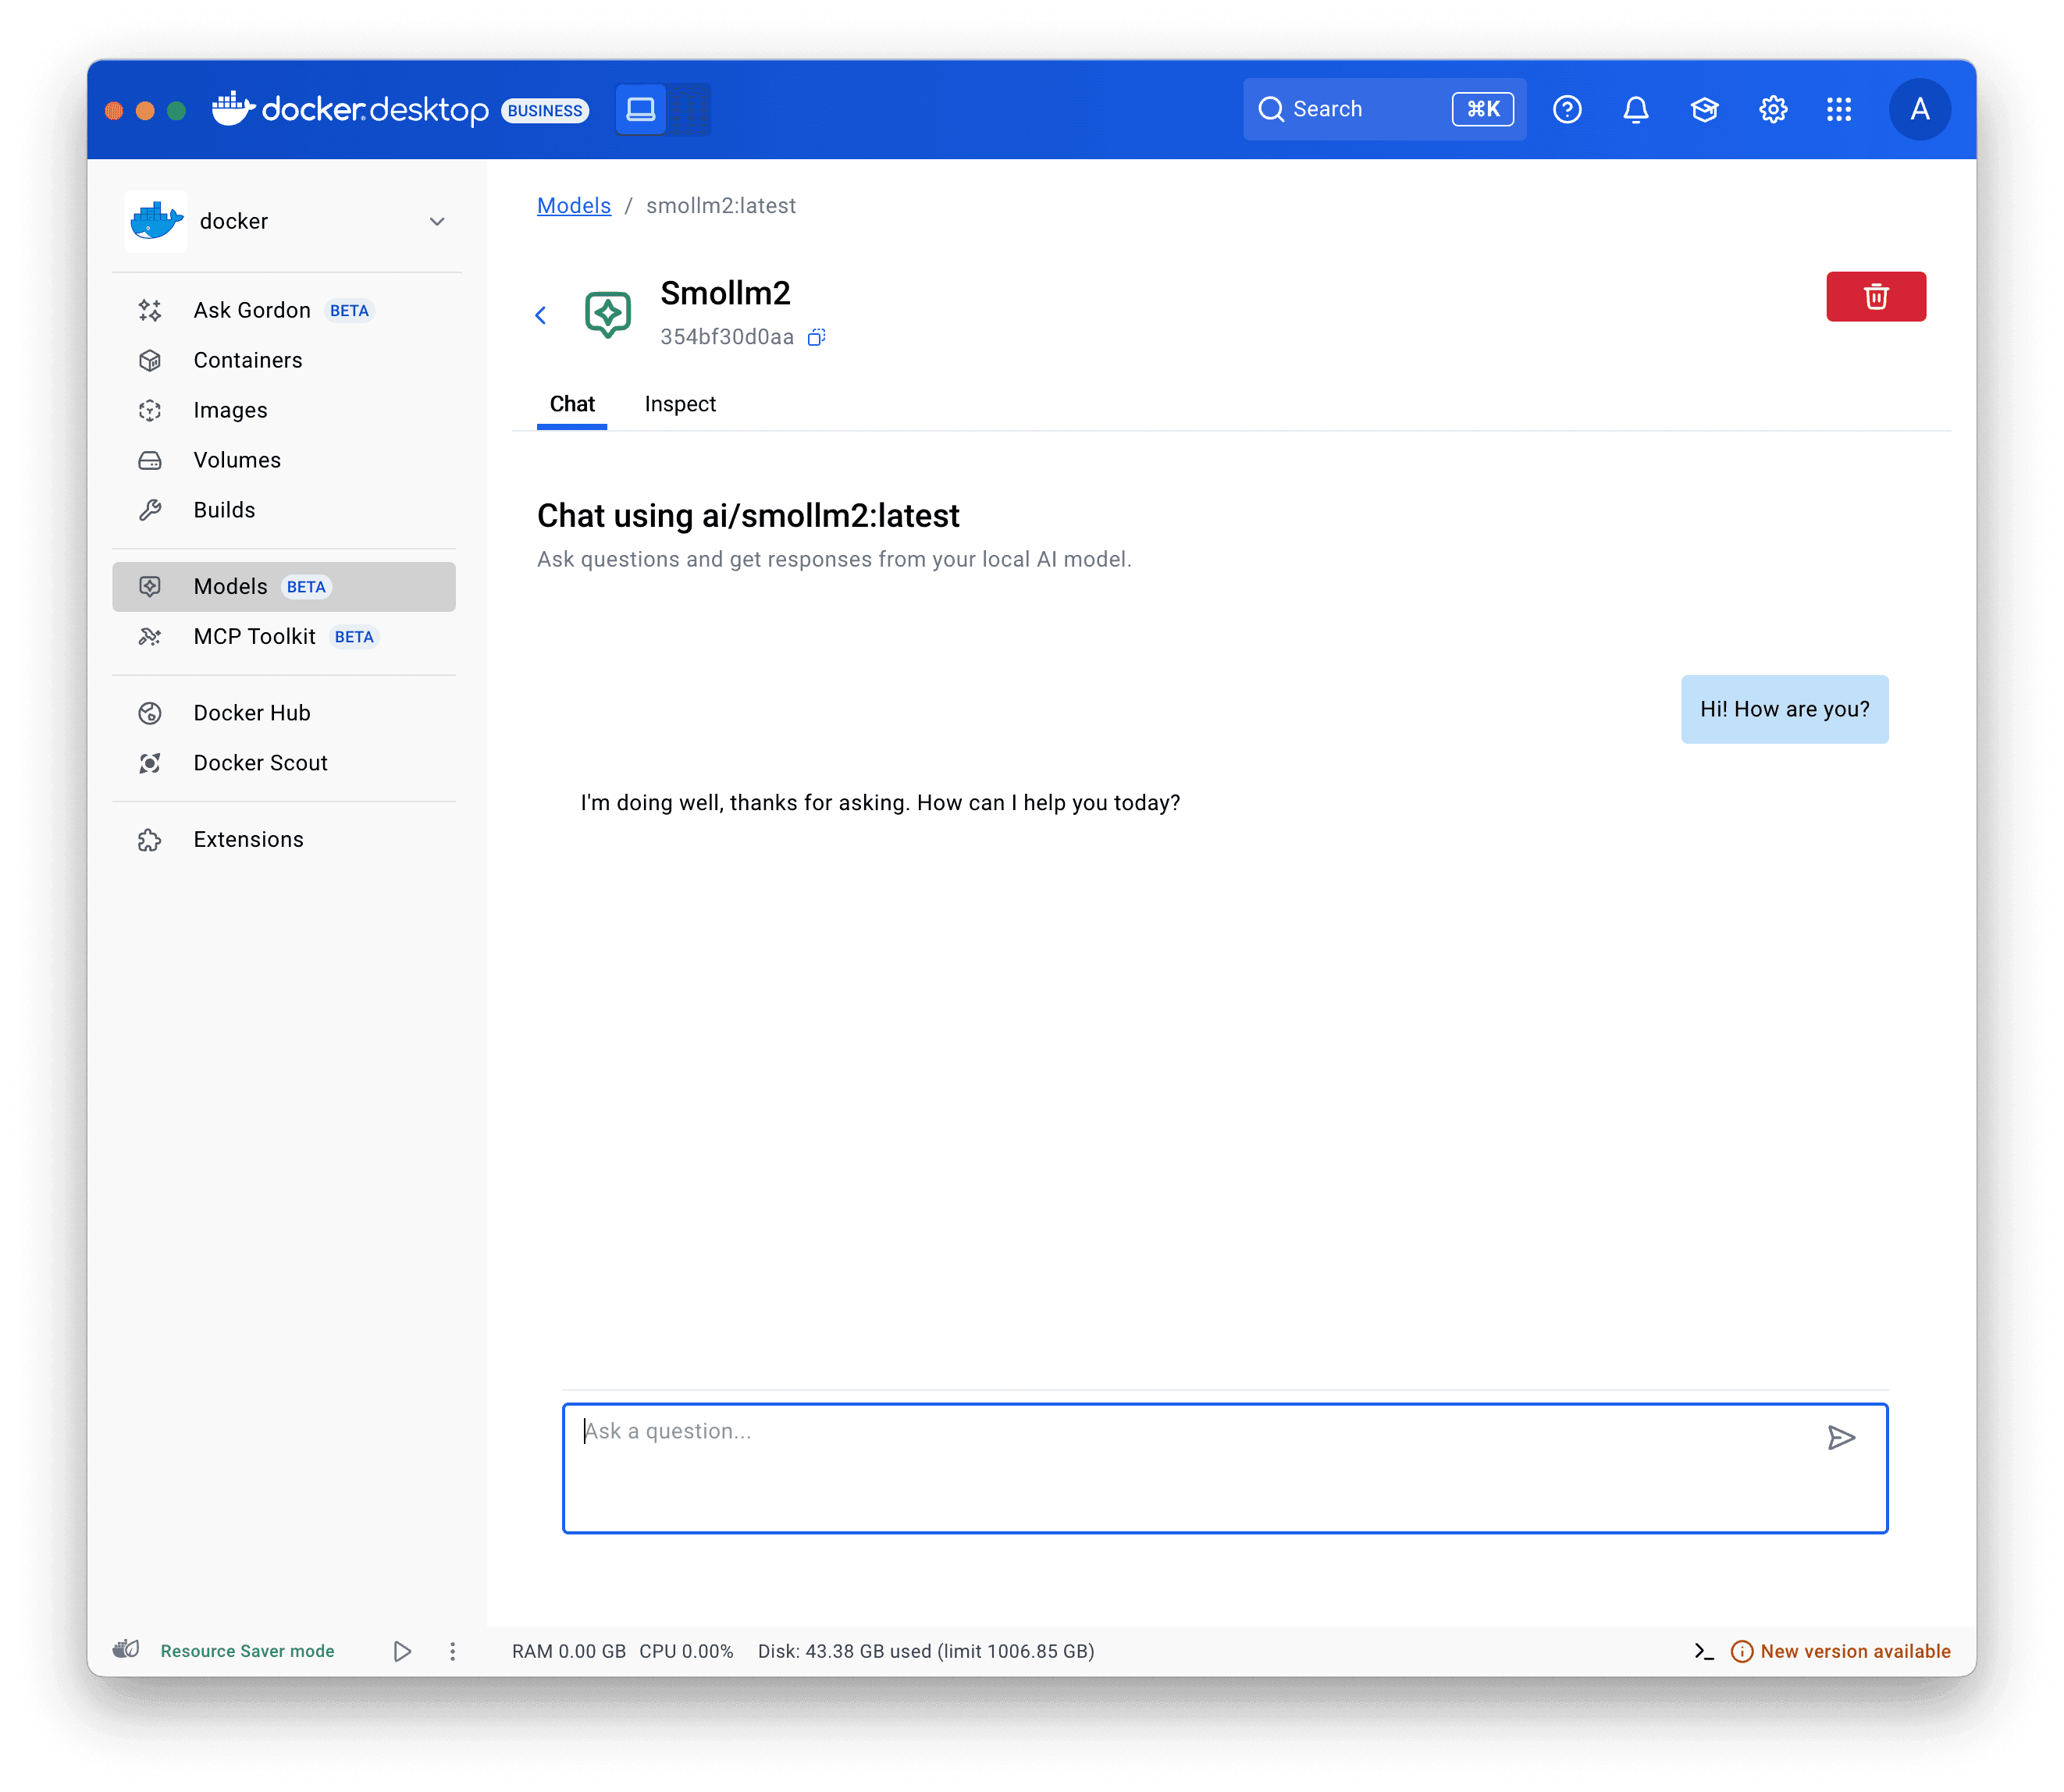Copy model ID 354bf30d0aa
Screen dimensions: 2064x1792
tap(816, 338)
